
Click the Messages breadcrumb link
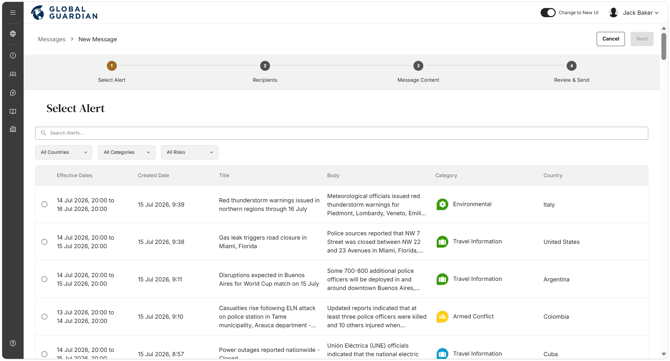click(51, 39)
